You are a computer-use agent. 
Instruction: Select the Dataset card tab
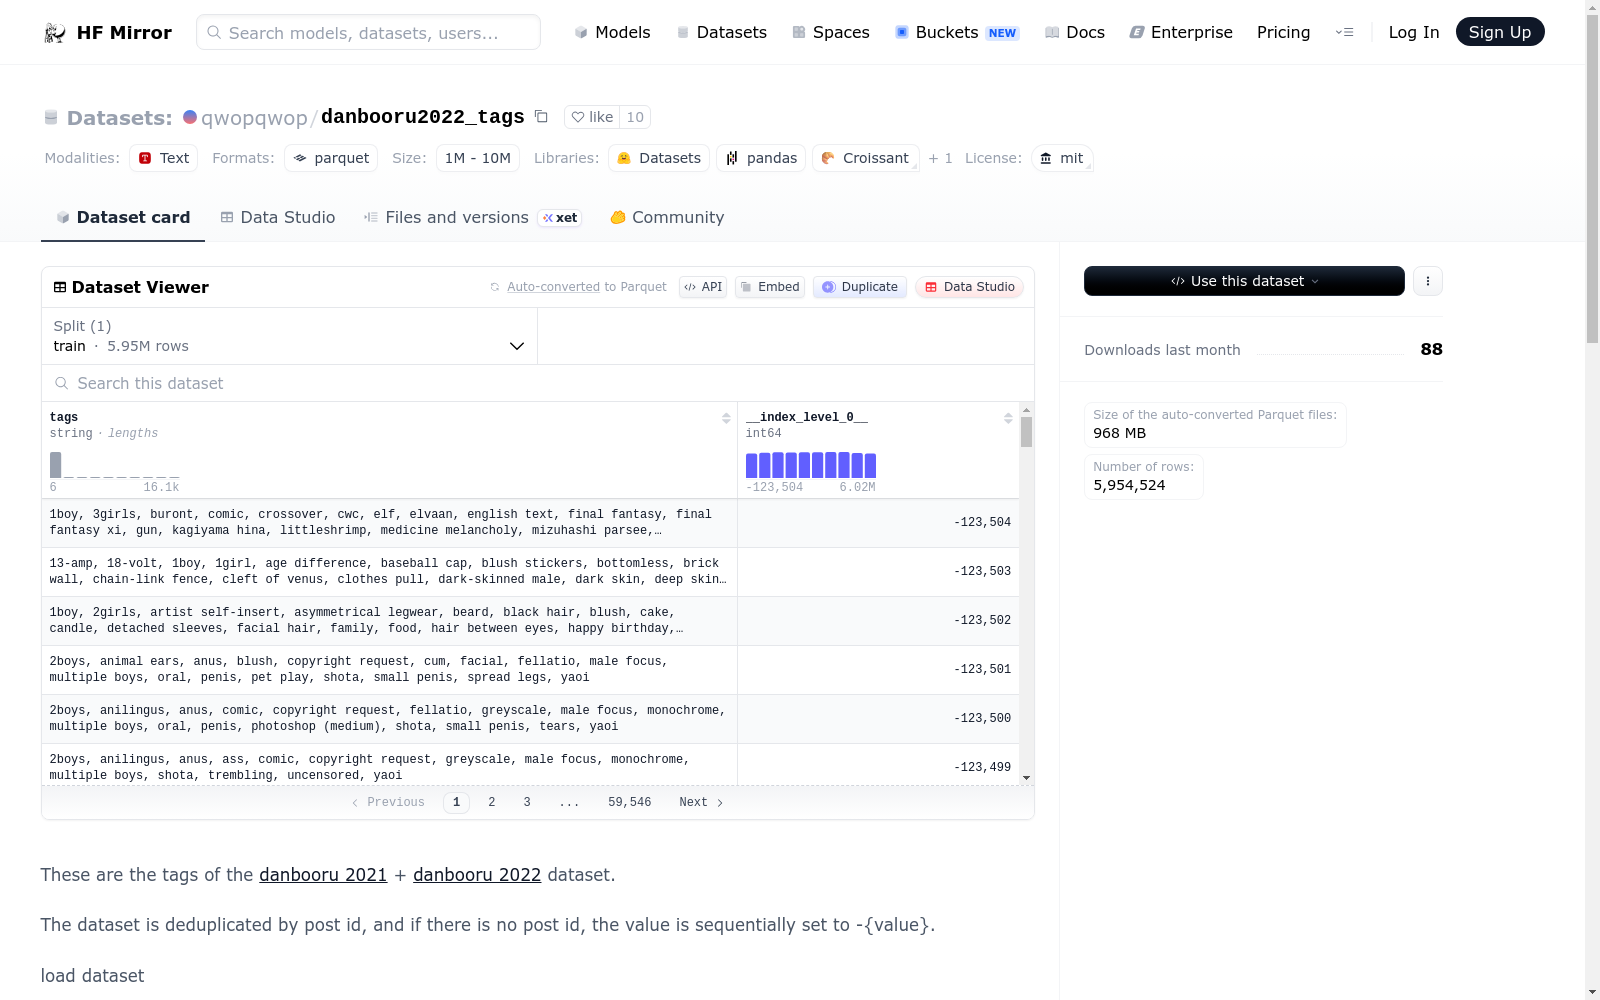click(123, 217)
